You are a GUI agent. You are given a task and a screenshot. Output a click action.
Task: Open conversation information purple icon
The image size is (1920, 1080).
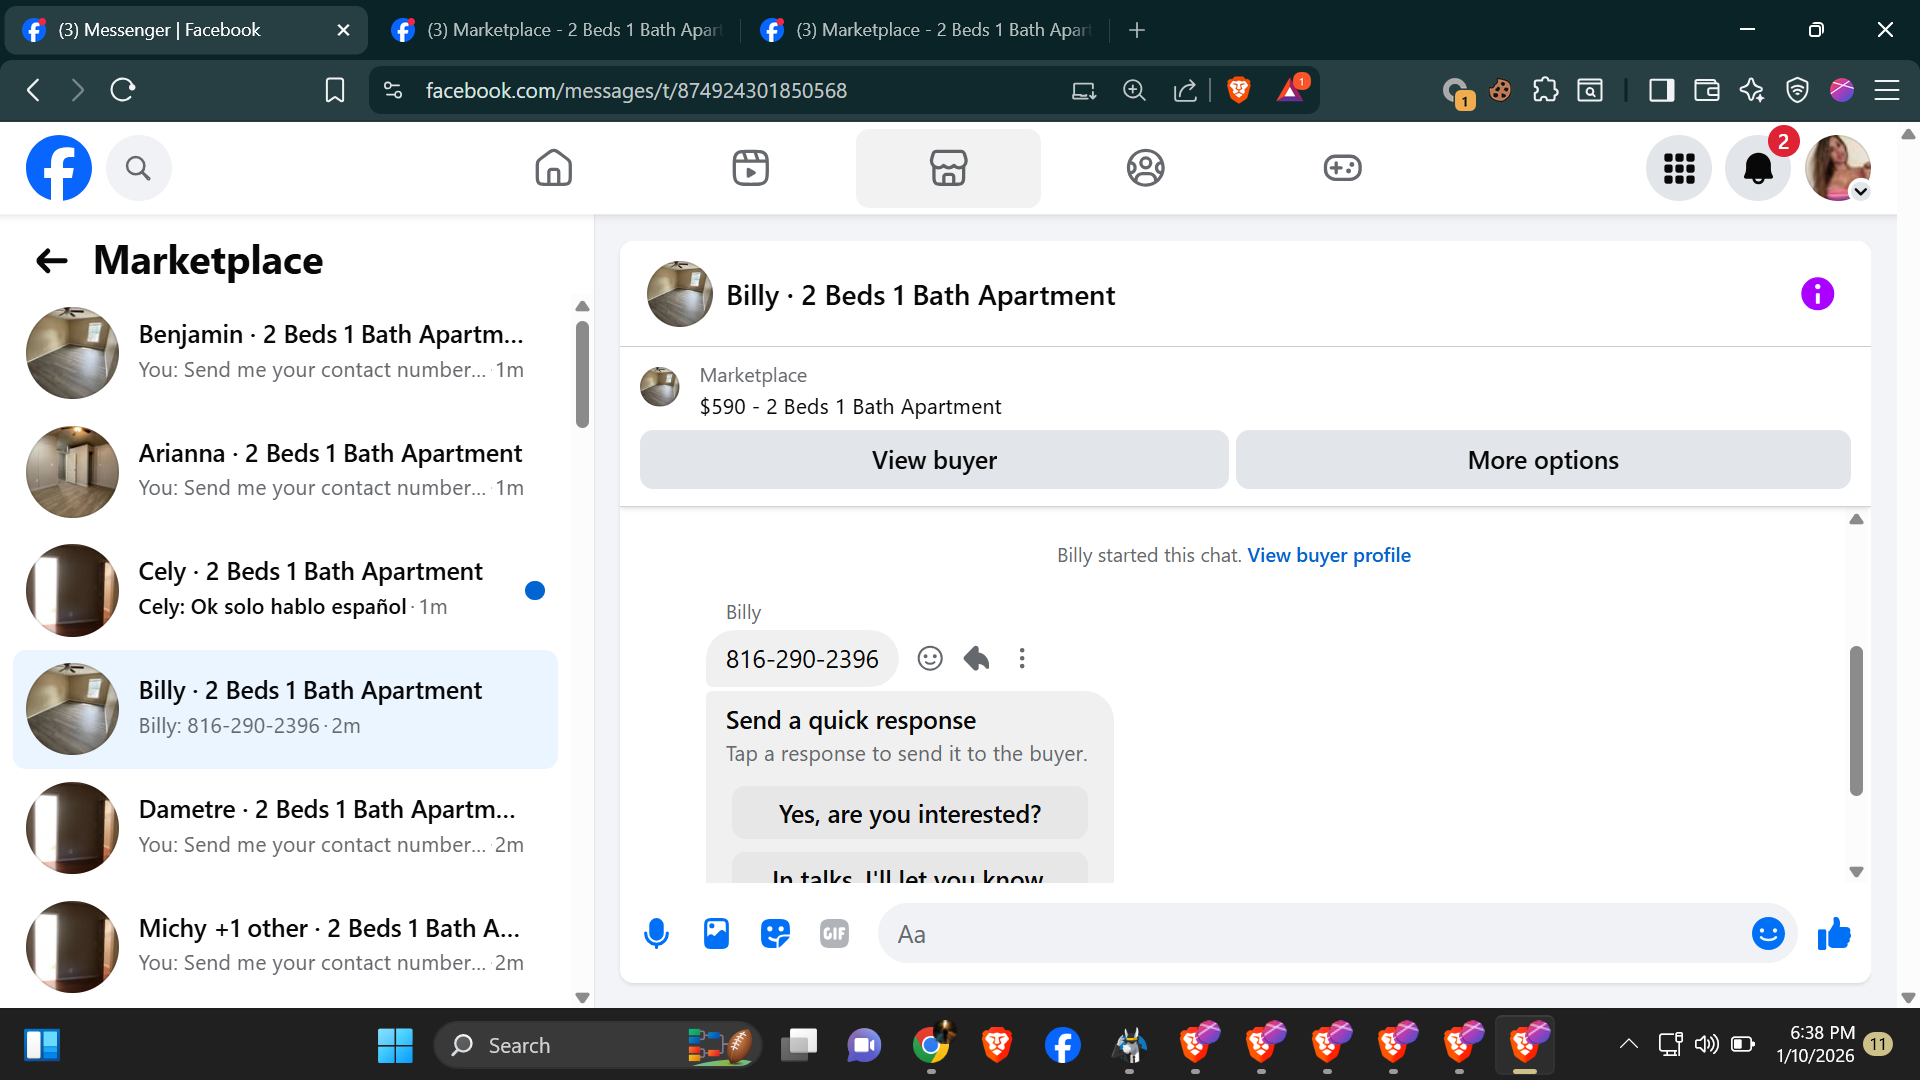[1817, 294]
